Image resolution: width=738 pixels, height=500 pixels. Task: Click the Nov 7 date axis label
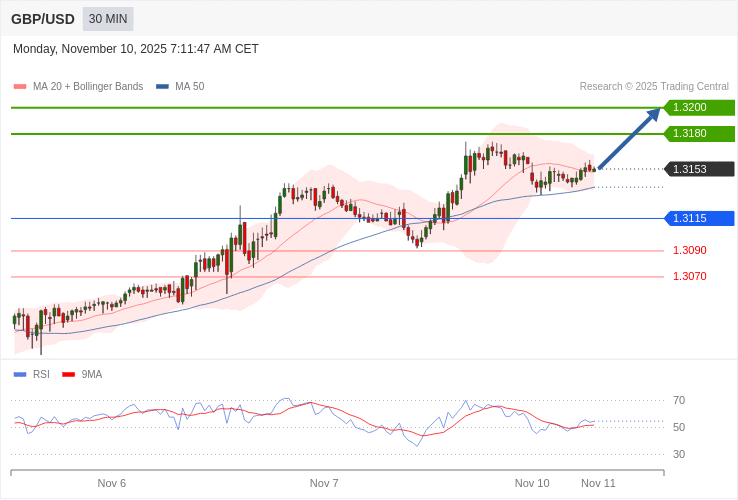pos(324,484)
